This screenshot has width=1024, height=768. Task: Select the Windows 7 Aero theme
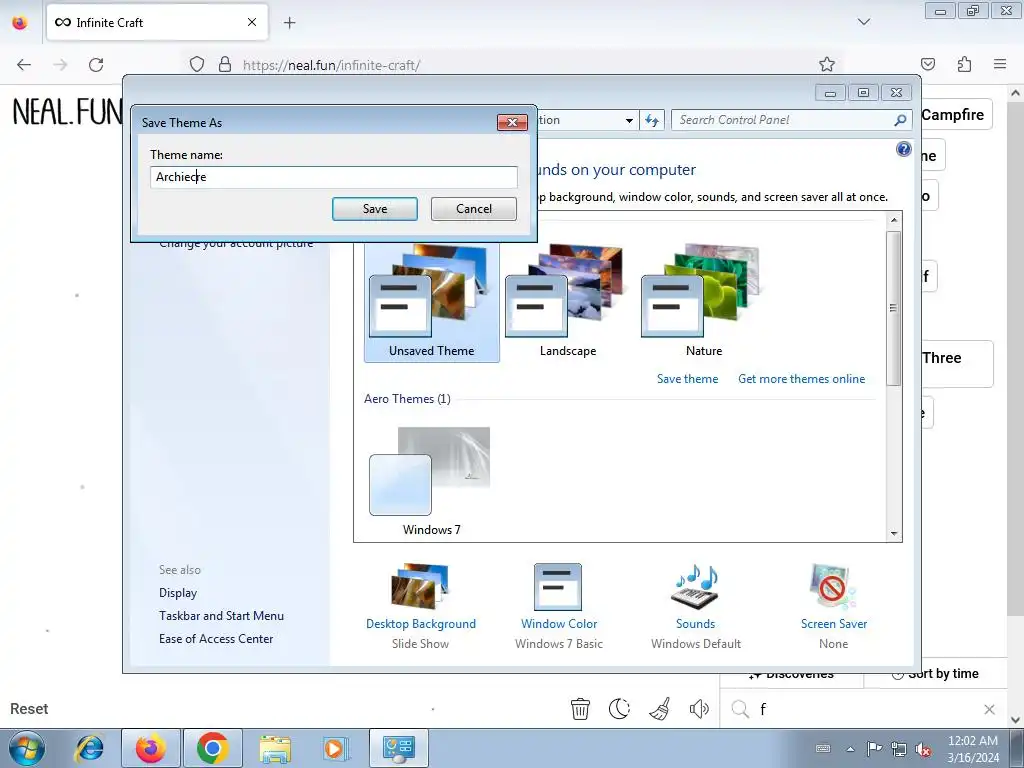[x=431, y=481]
